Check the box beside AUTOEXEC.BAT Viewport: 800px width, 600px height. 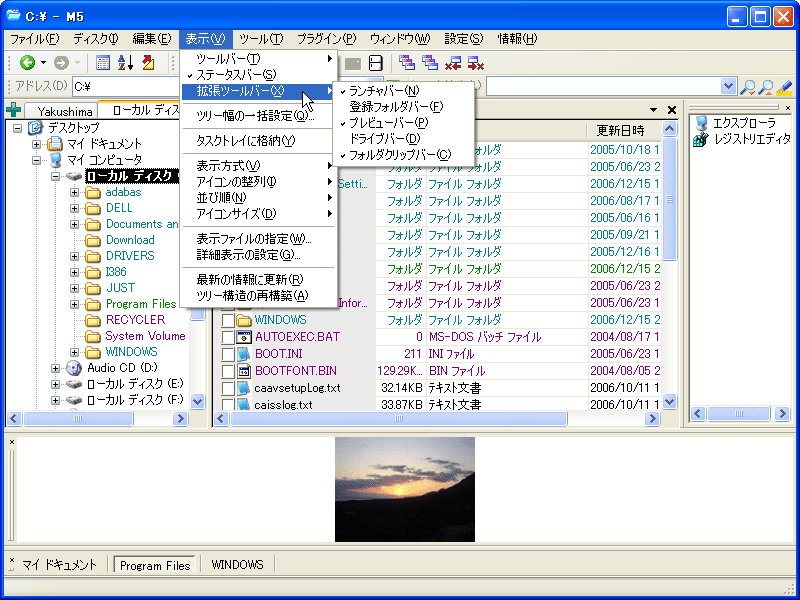[x=228, y=337]
